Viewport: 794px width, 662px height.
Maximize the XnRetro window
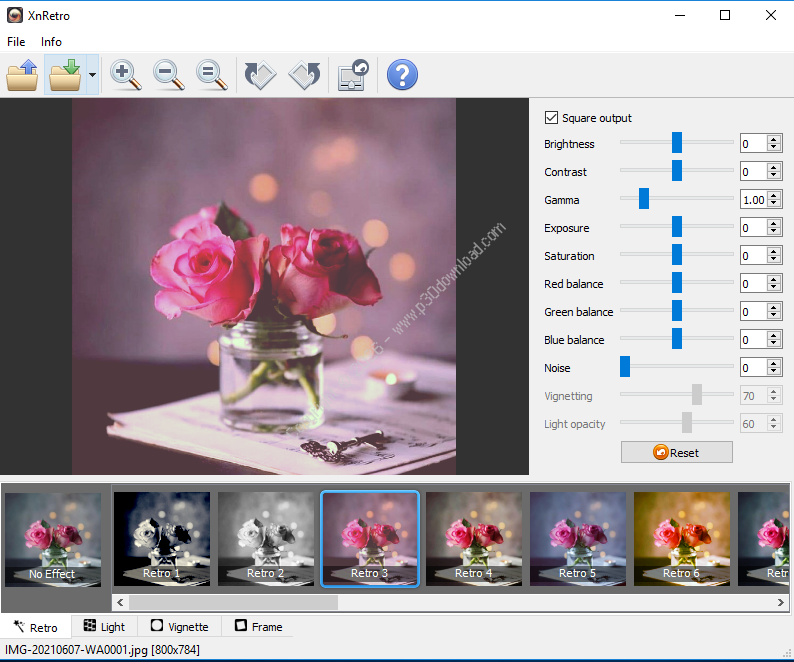coord(725,15)
